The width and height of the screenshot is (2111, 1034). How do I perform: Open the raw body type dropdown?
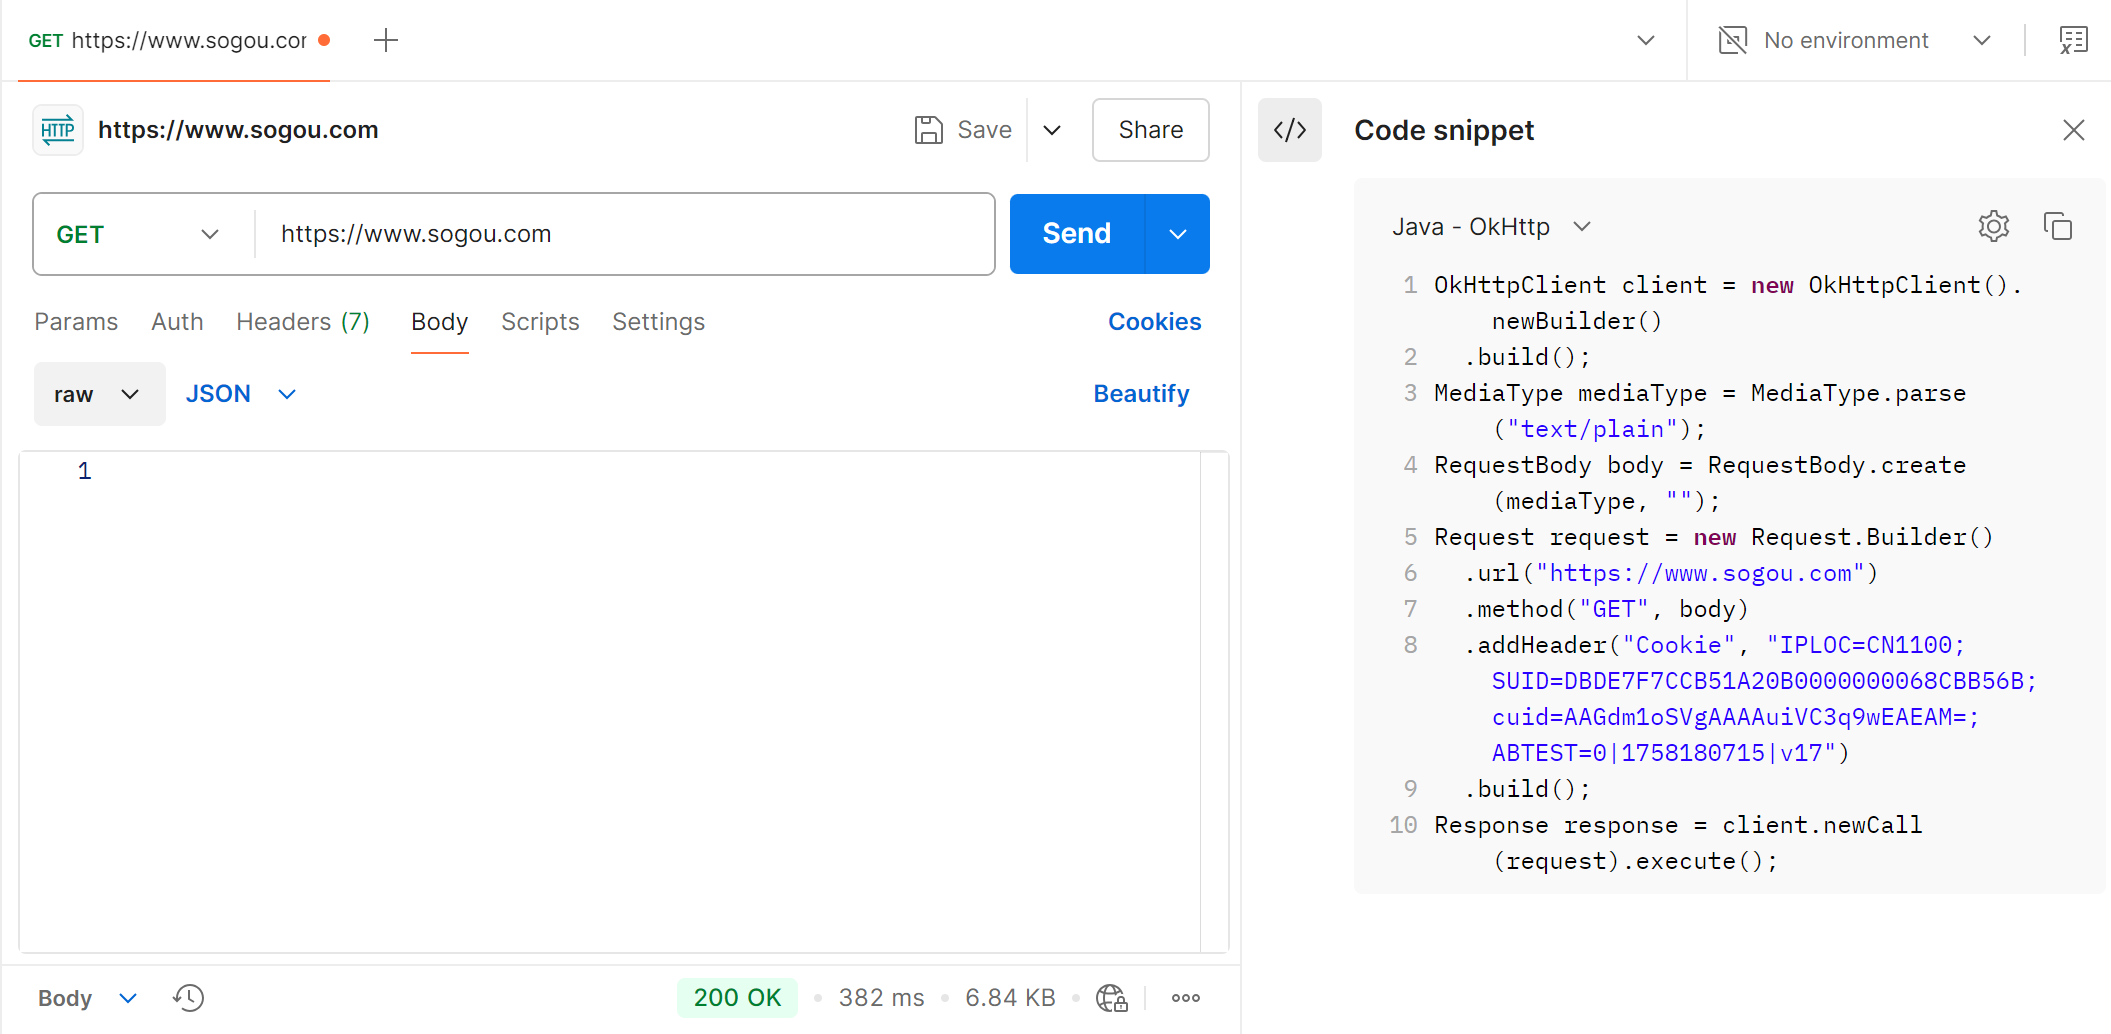99,394
